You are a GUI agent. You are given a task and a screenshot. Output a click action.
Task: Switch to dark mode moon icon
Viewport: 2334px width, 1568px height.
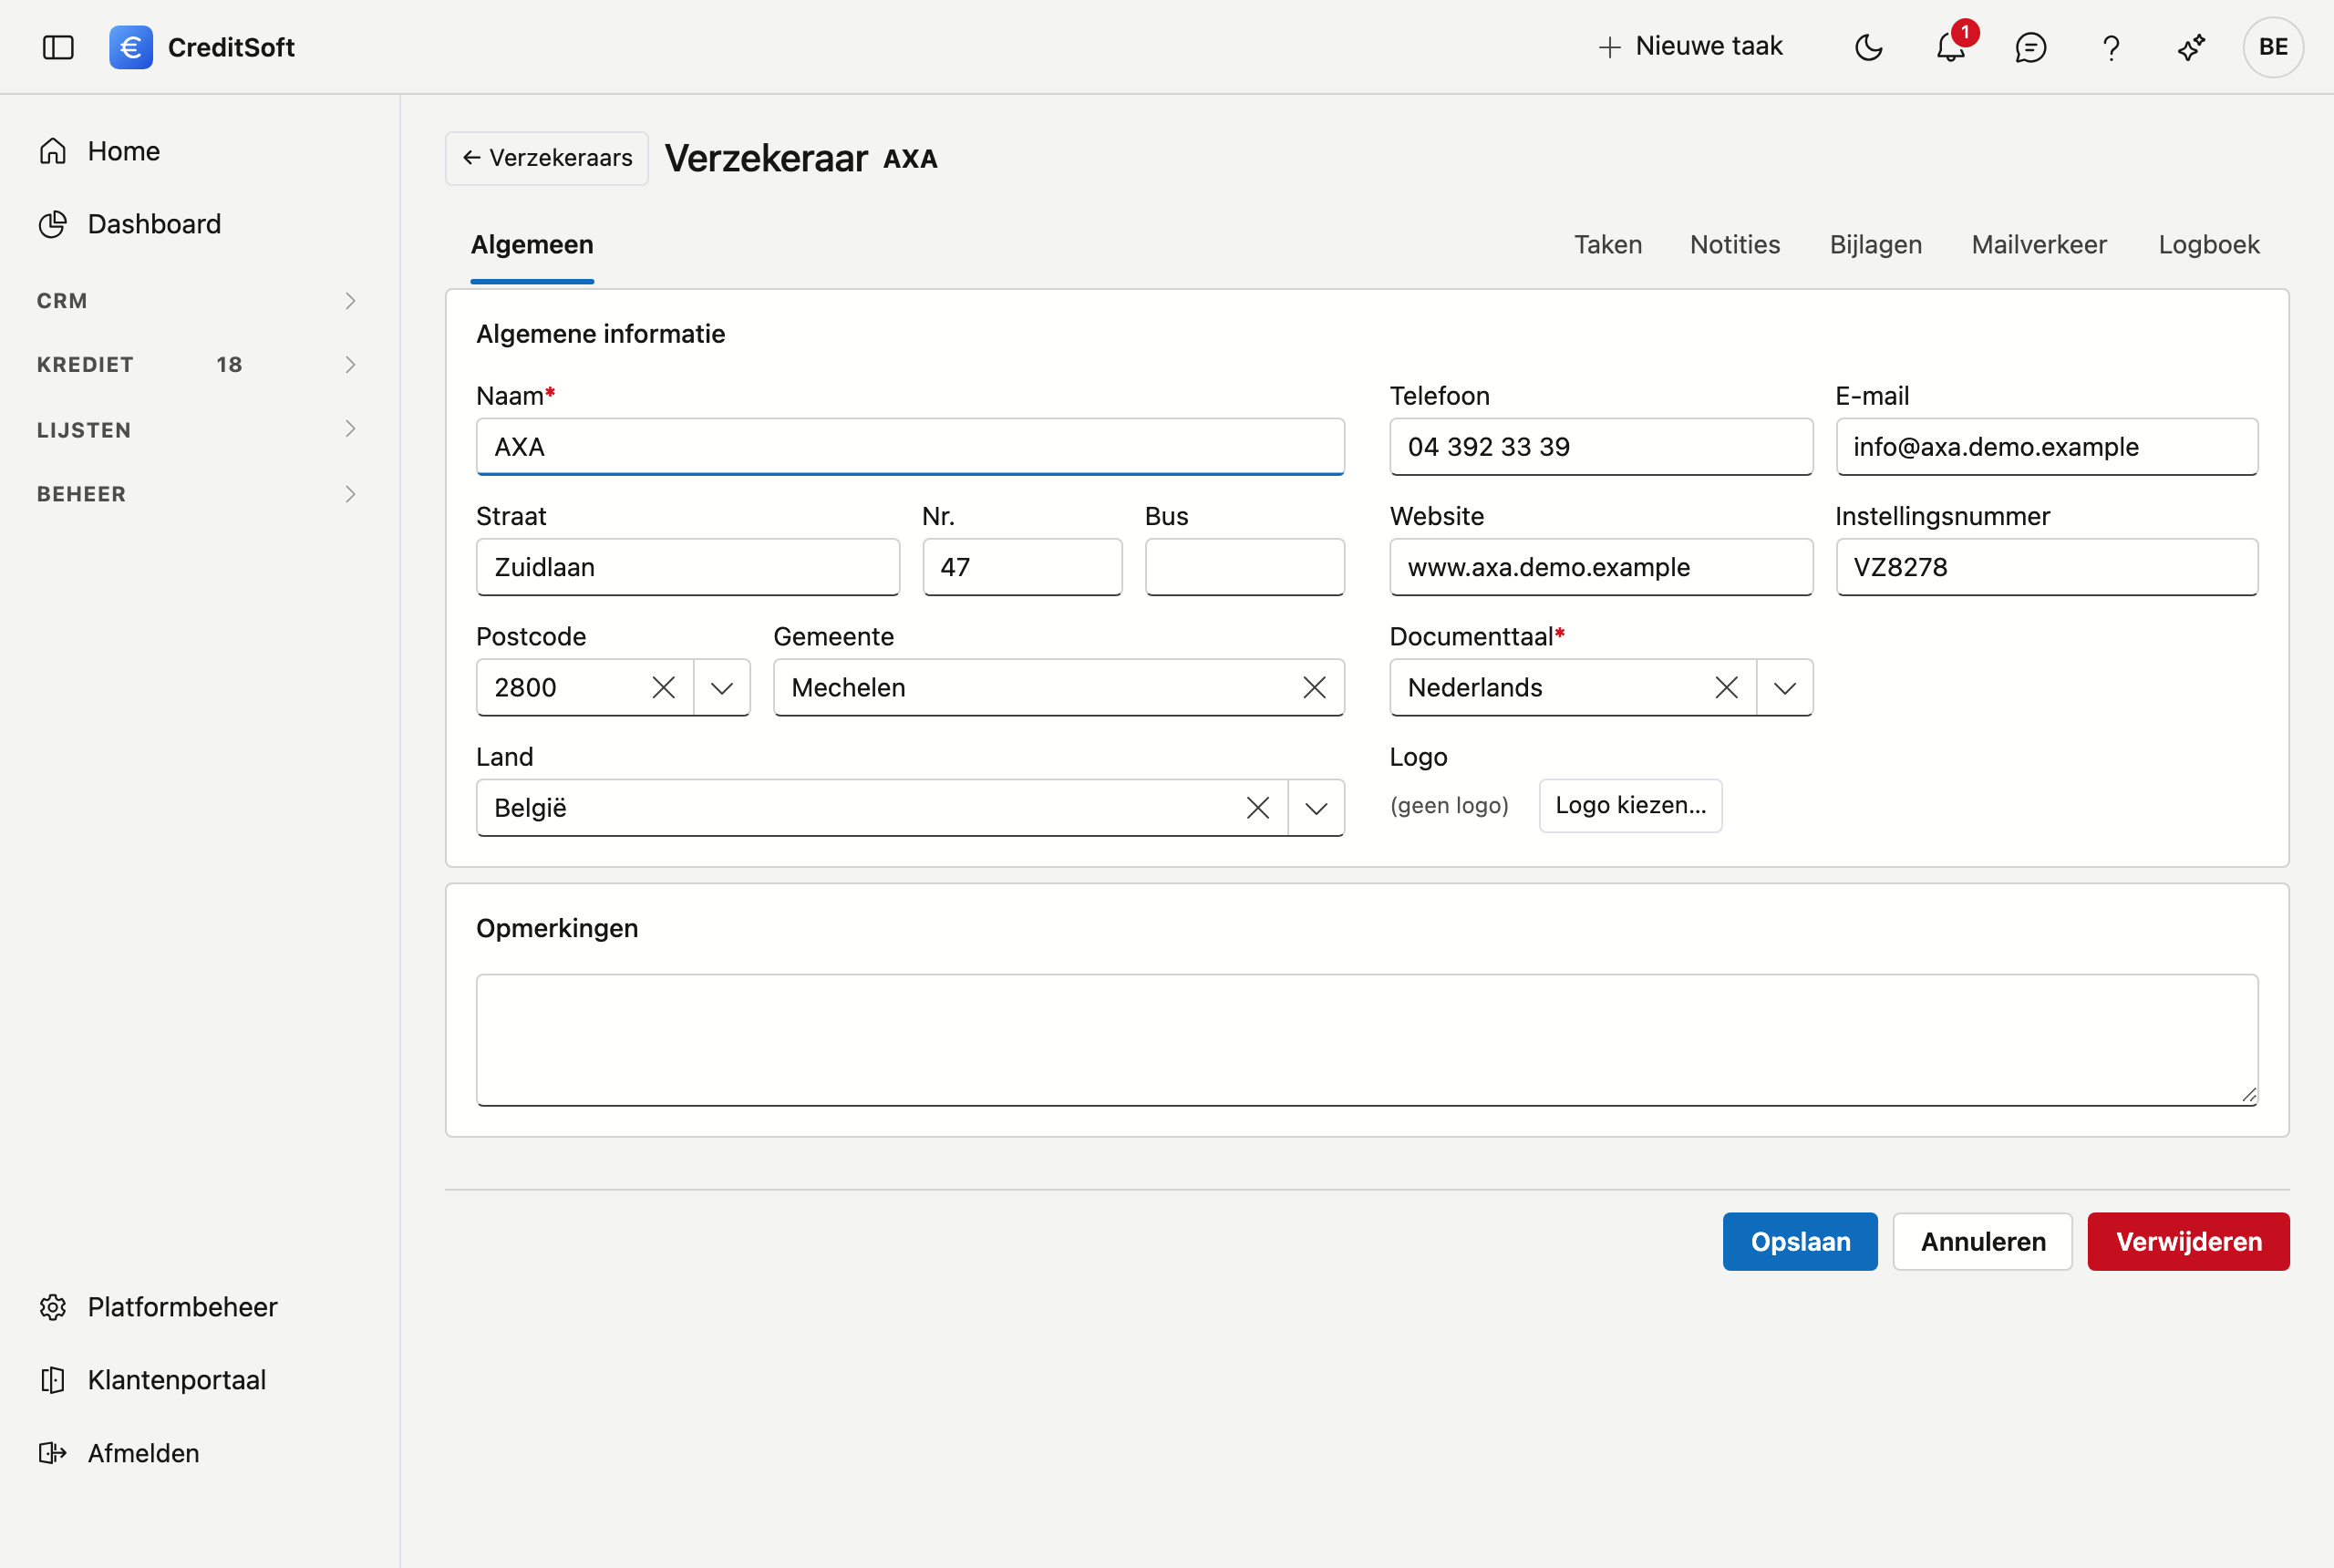[x=1868, y=47]
